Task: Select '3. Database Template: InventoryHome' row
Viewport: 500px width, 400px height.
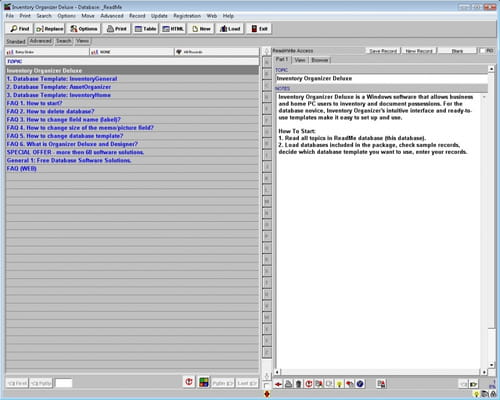Action: pos(132,95)
